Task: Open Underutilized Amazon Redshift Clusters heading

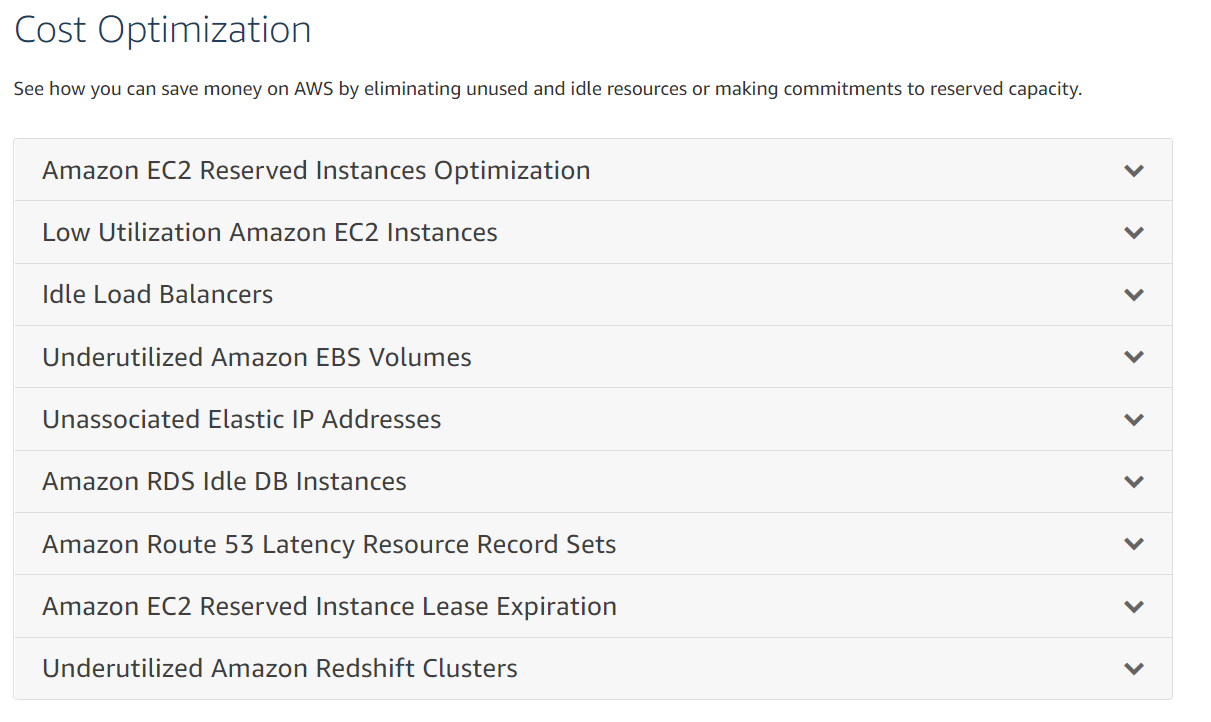Action: click(x=280, y=669)
